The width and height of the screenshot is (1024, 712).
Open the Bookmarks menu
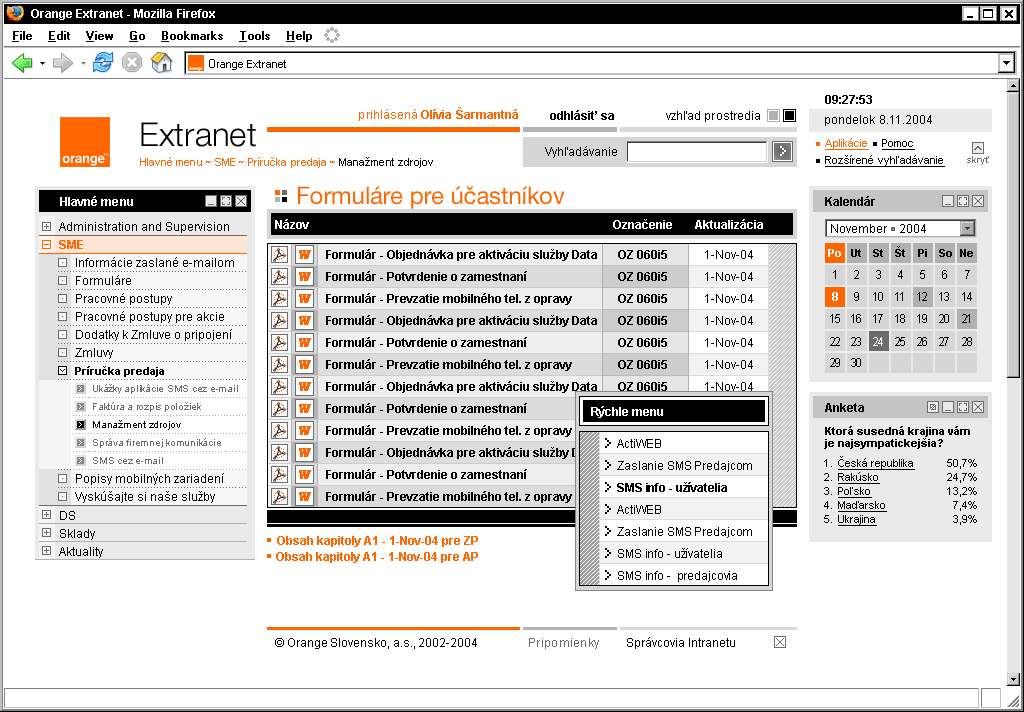click(192, 36)
